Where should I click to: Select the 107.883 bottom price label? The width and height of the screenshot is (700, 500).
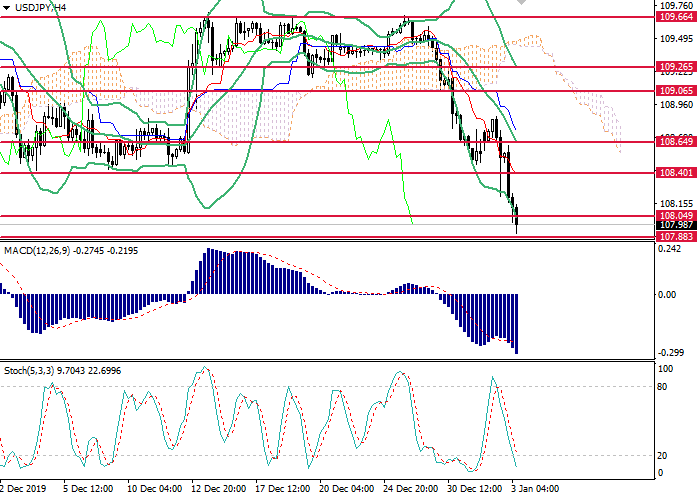[677, 237]
